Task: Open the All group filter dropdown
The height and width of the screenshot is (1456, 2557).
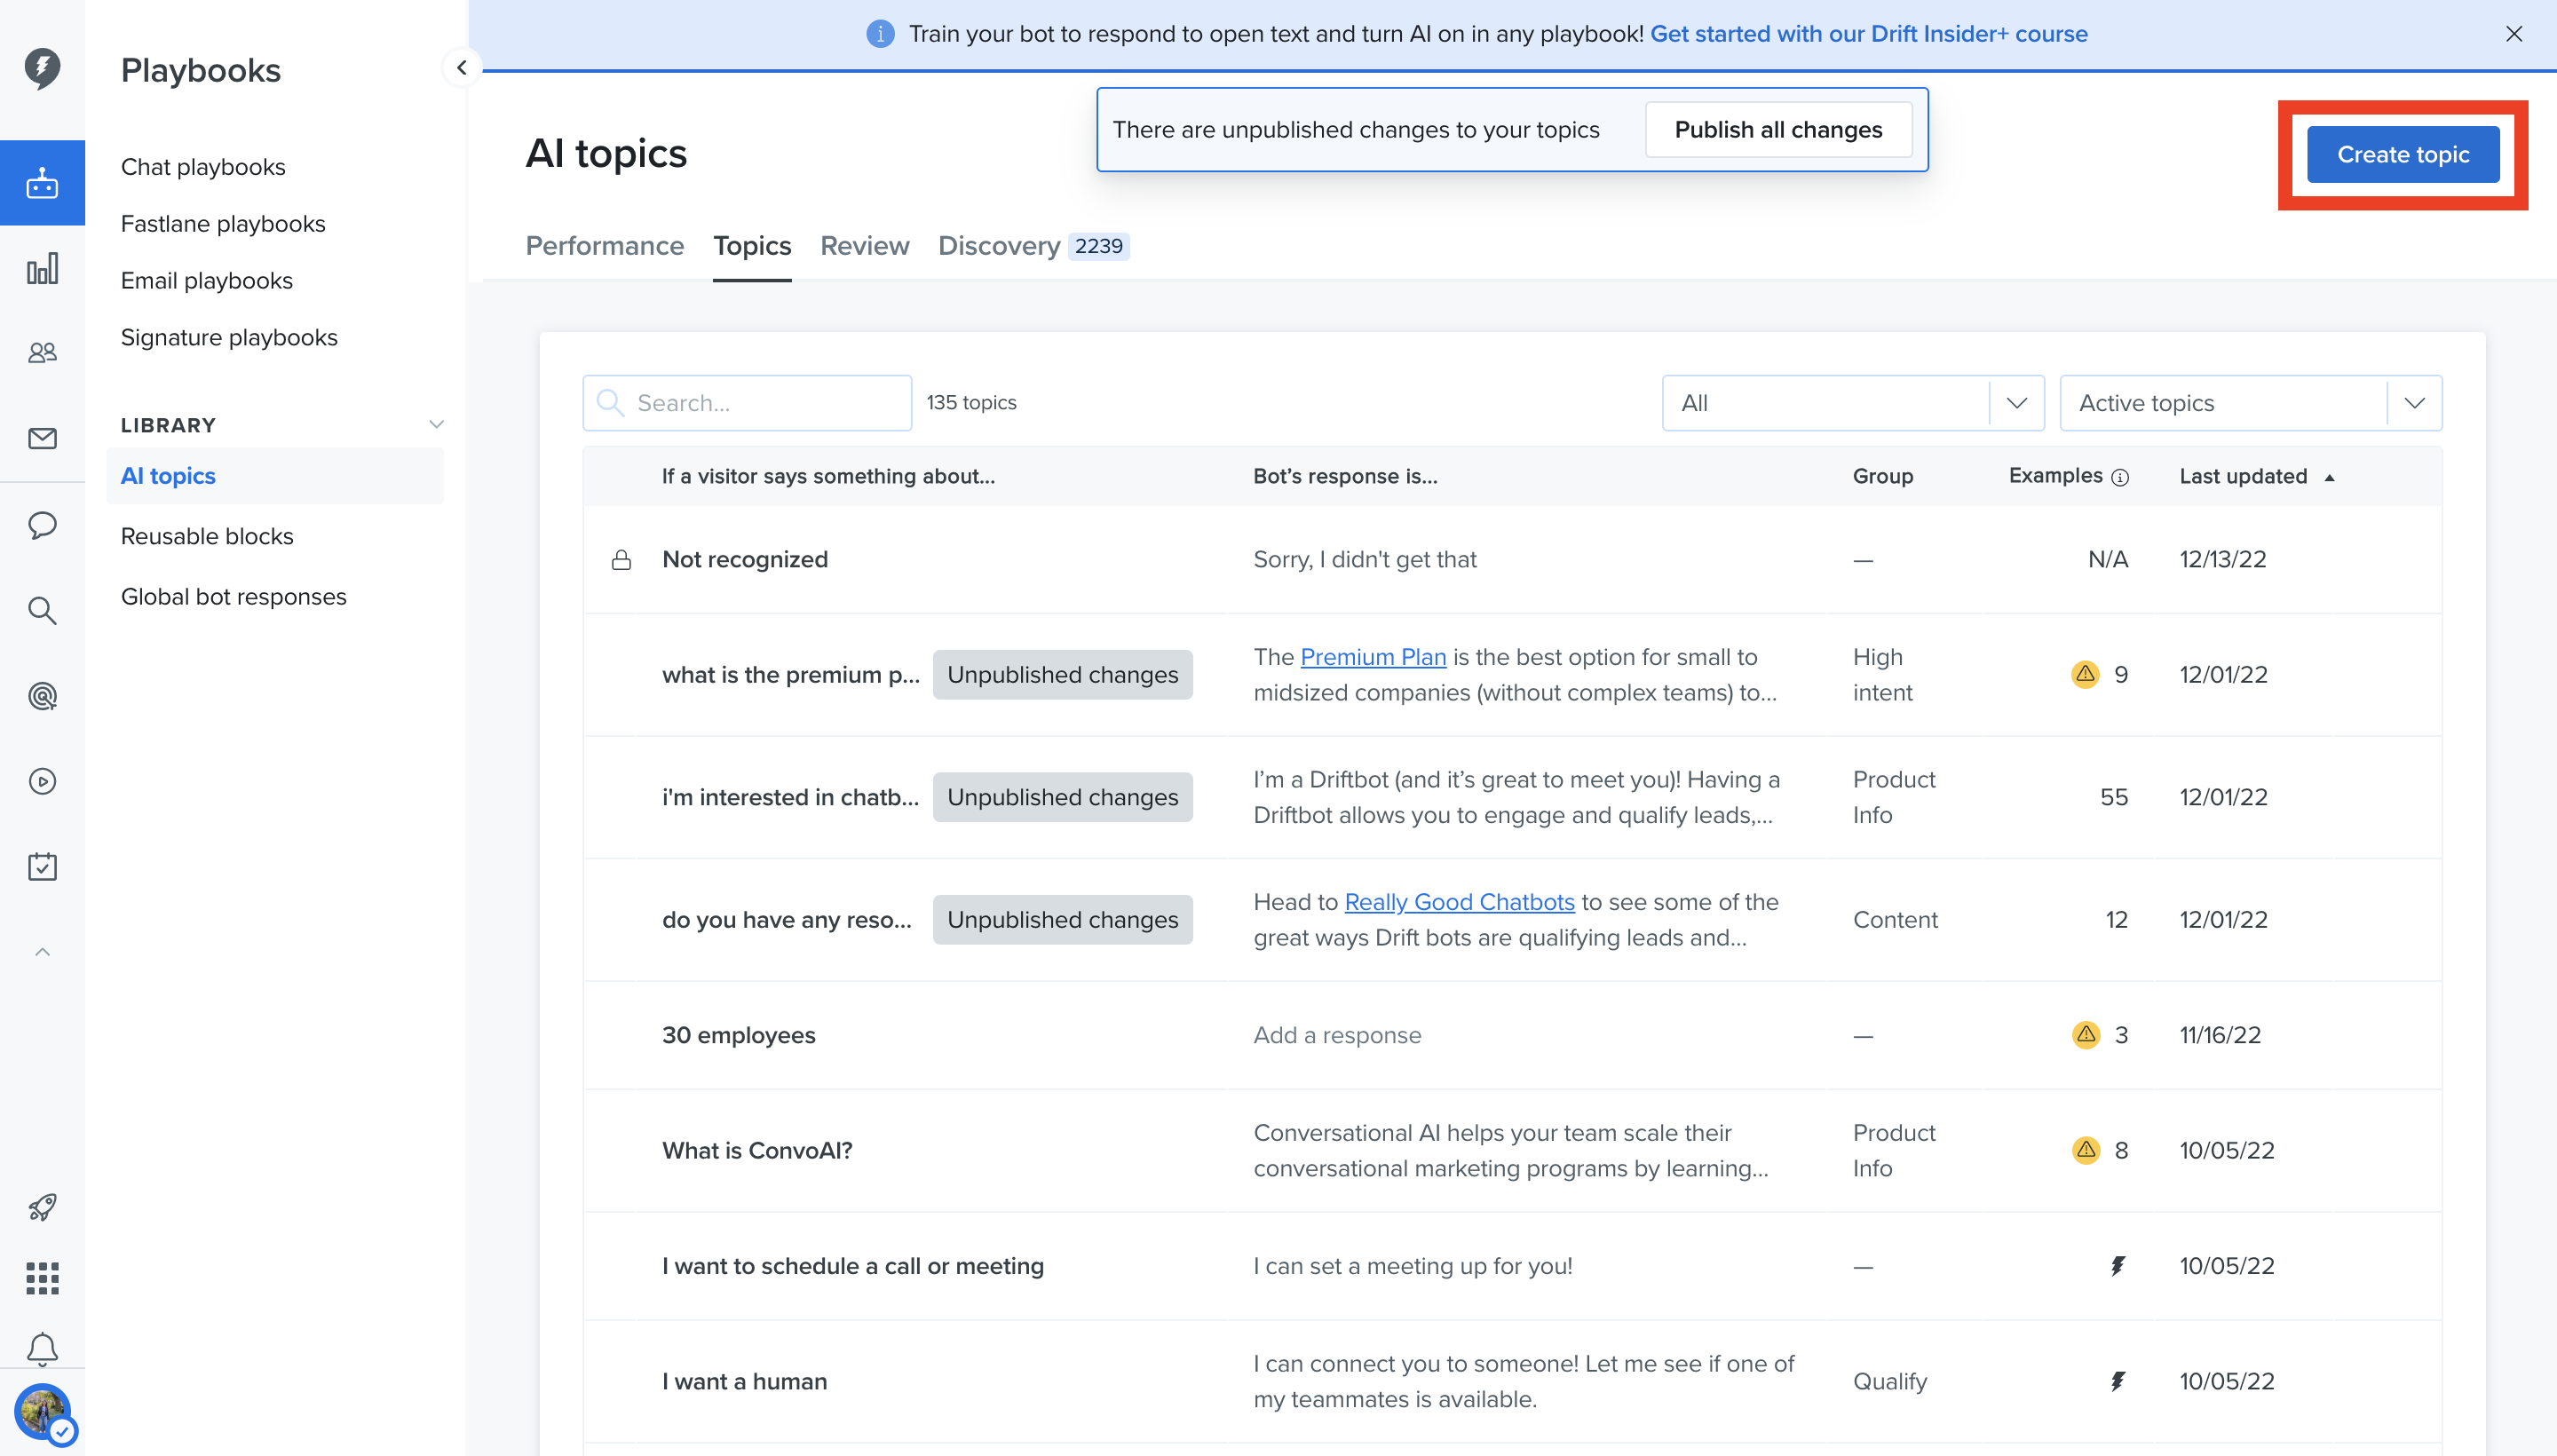Action: pyautogui.click(x=1852, y=403)
